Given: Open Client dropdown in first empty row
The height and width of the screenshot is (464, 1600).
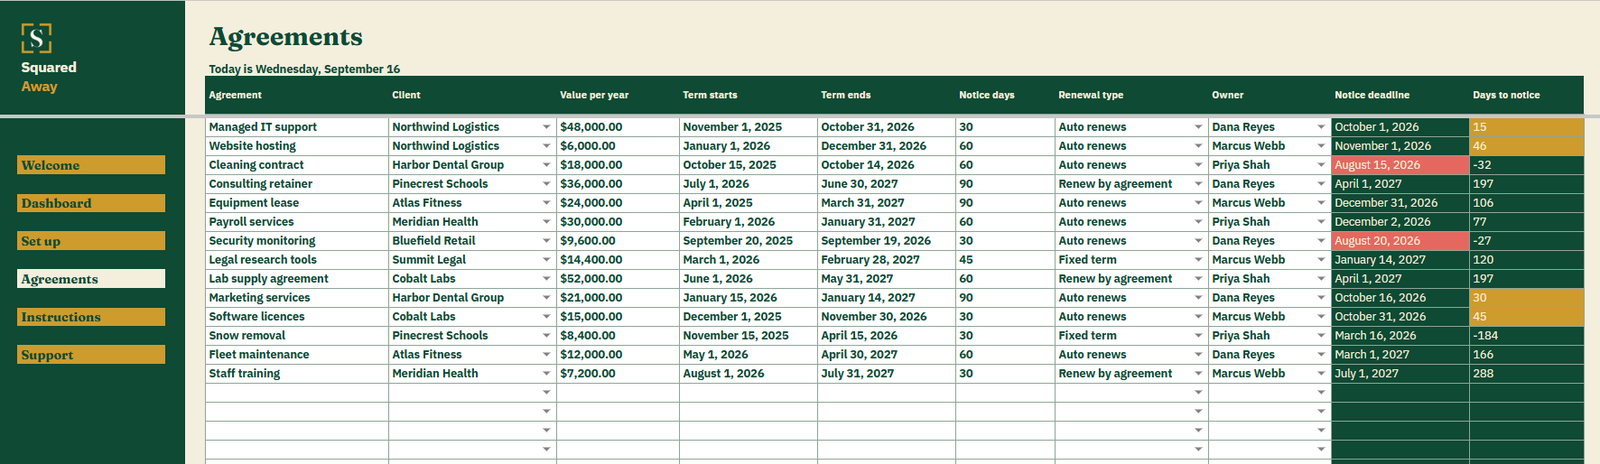Looking at the screenshot, I should tap(547, 393).
